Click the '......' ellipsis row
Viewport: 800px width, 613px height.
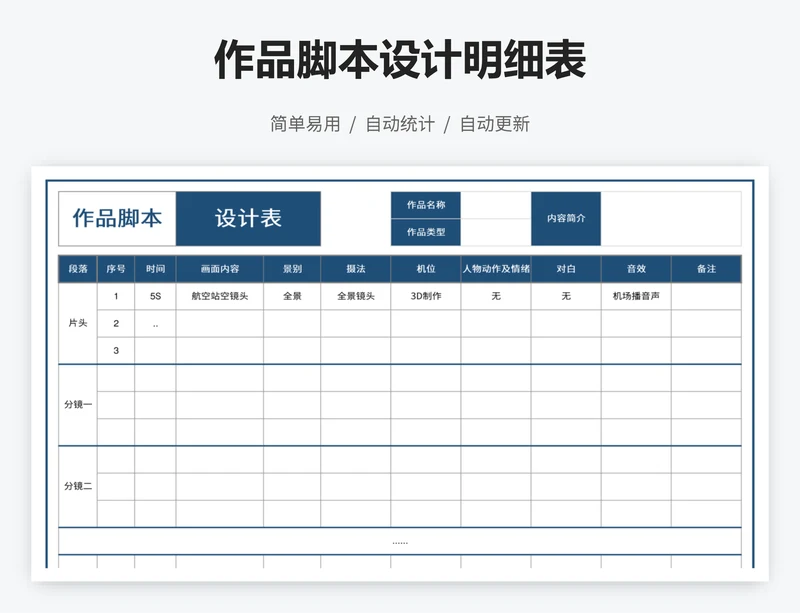(x=400, y=542)
